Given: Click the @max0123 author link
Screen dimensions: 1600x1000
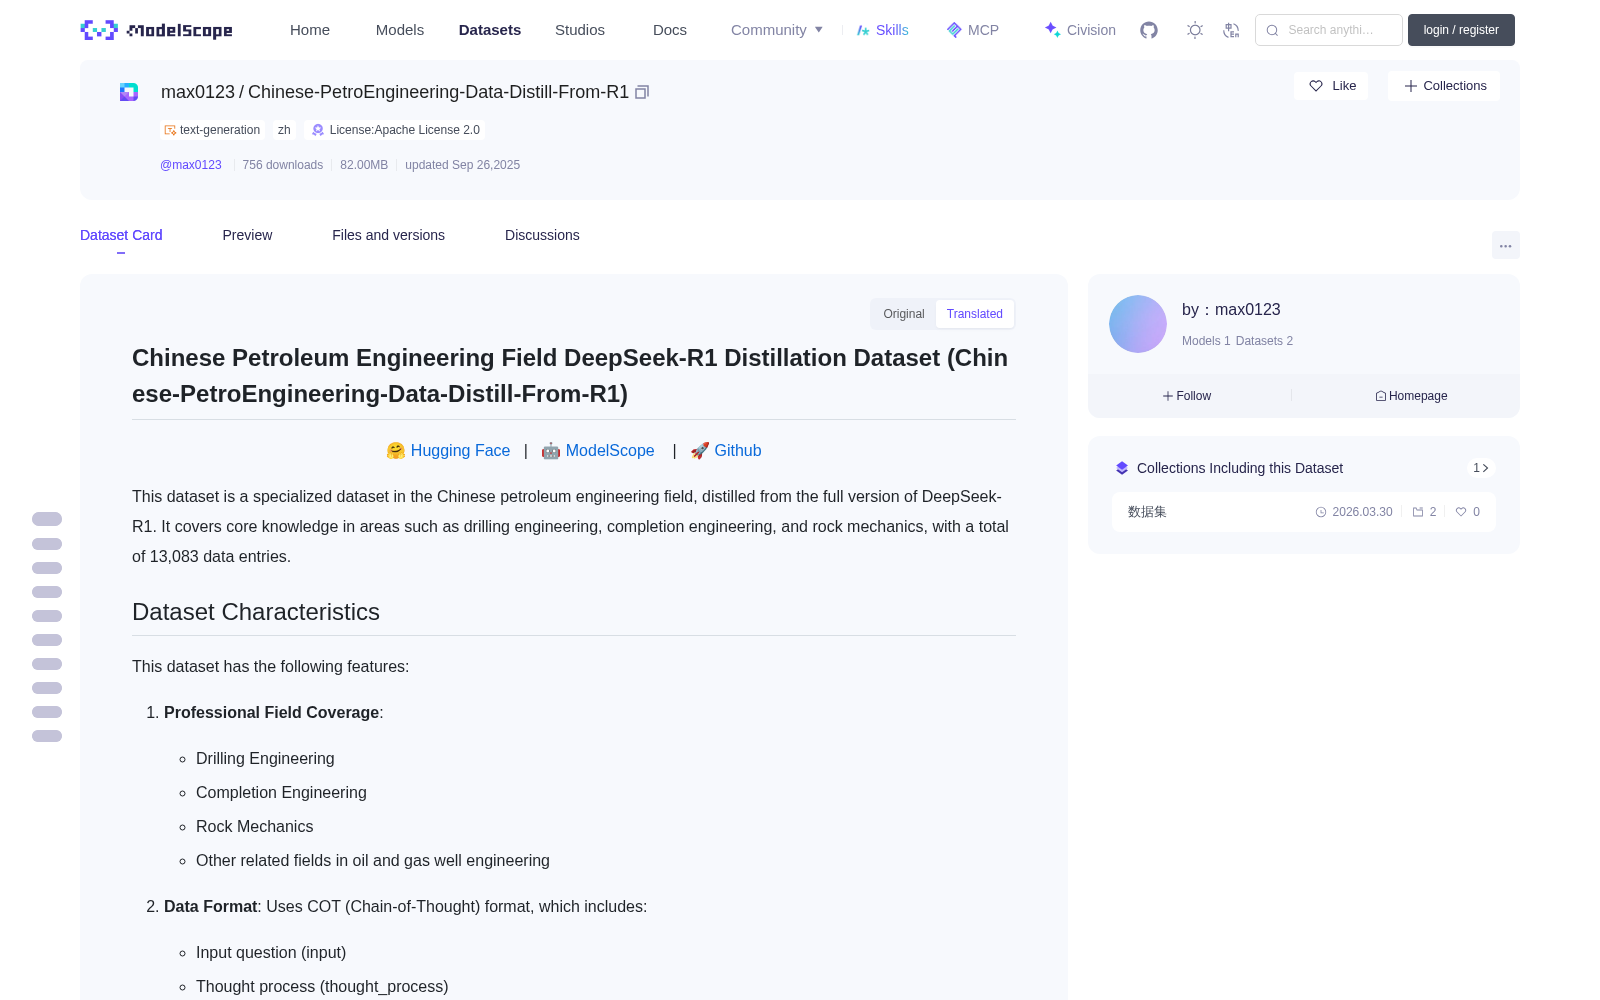Looking at the screenshot, I should click(191, 165).
